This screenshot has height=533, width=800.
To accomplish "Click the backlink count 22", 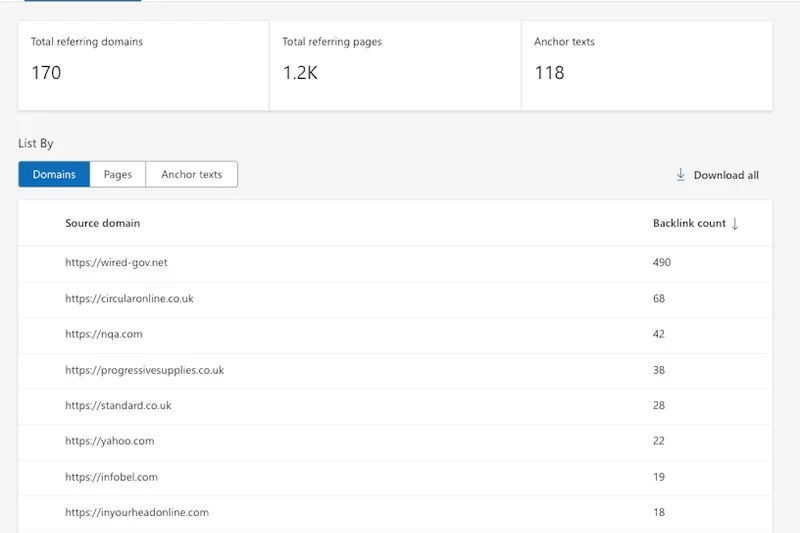I will click(x=659, y=441).
